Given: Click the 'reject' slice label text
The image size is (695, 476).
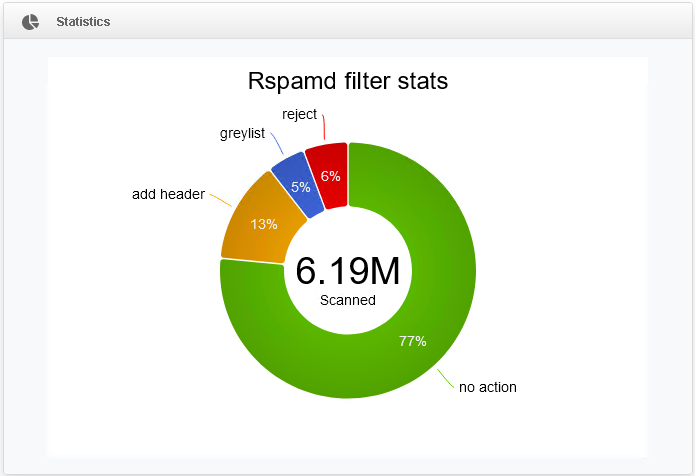Looking at the screenshot, I should (x=299, y=114).
